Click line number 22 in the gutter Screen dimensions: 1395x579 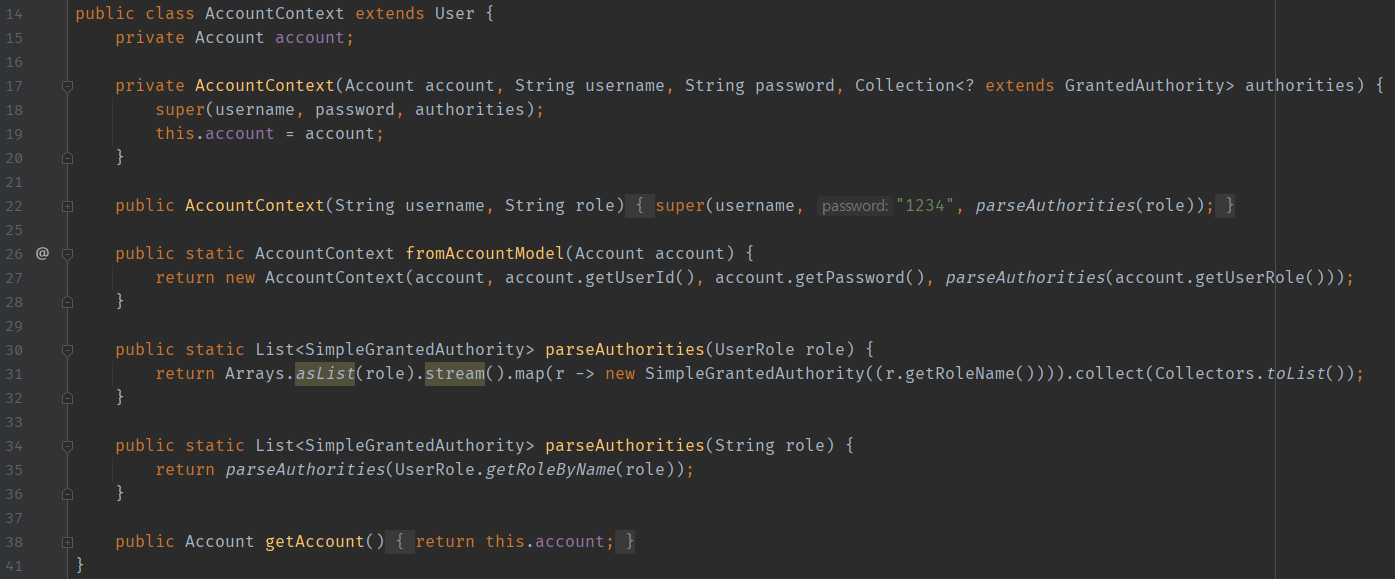(13, 206)
